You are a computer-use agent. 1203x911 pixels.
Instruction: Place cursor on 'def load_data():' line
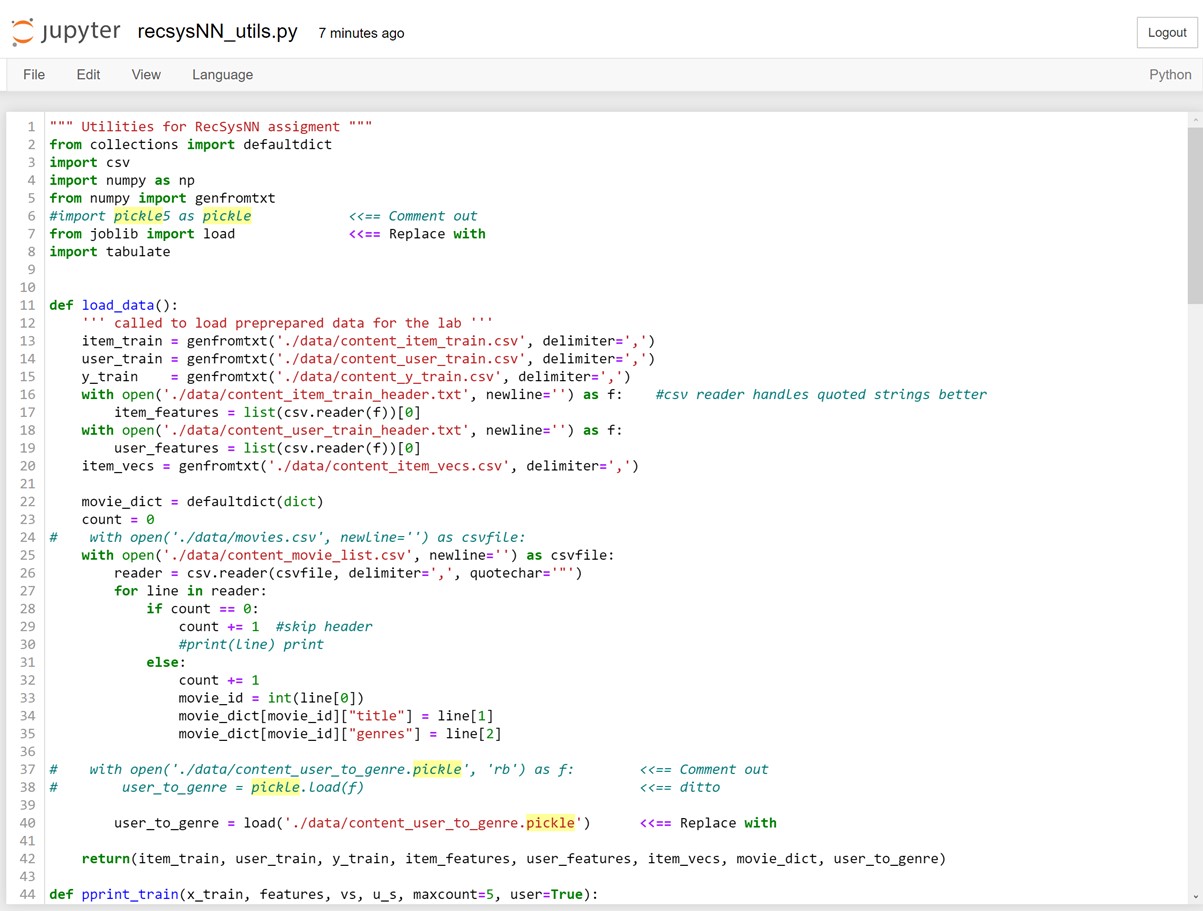click(113, 305)
